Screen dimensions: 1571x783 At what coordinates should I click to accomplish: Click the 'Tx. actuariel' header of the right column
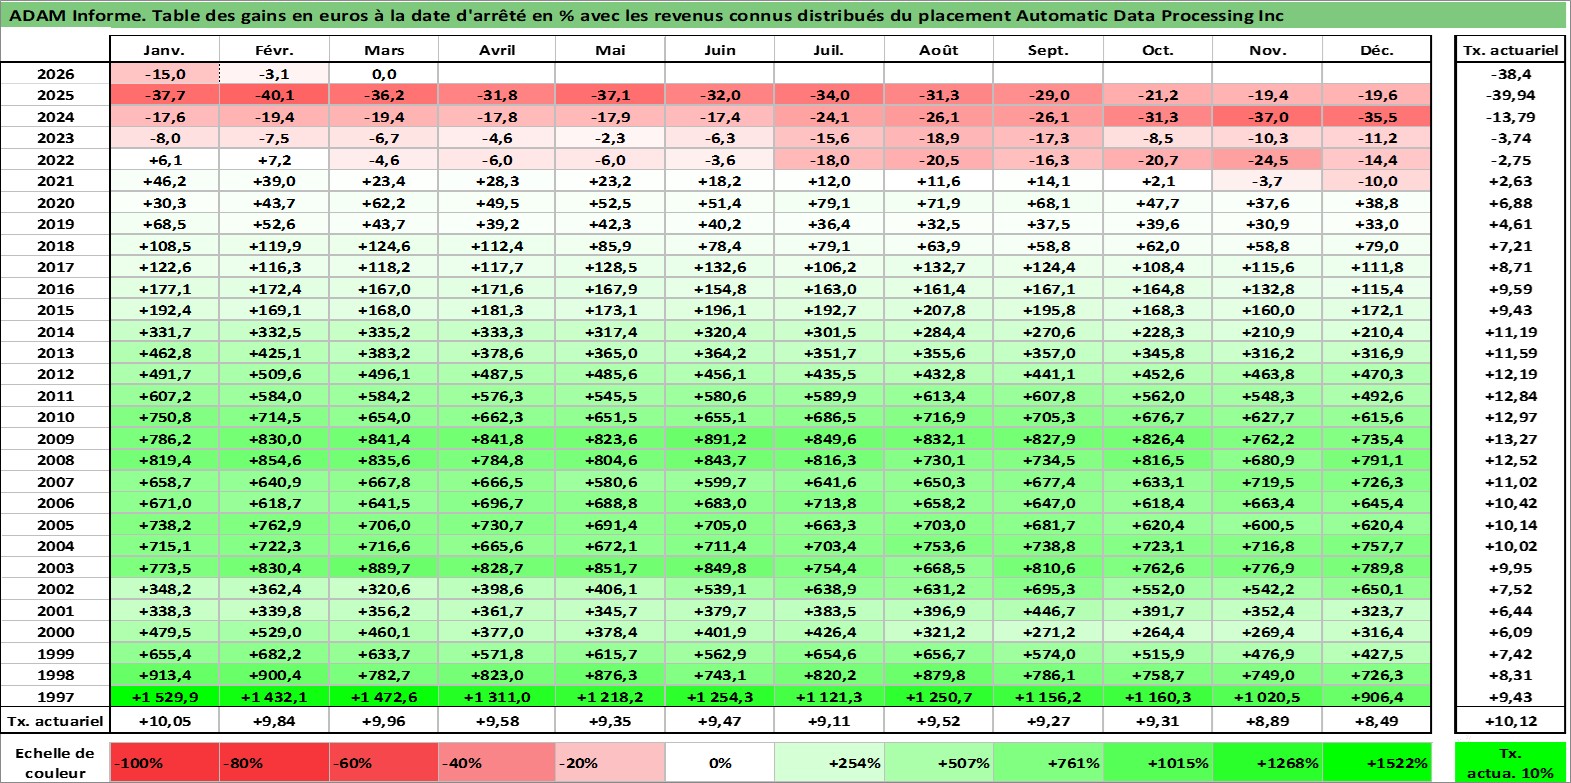[x=1510, y=50]
